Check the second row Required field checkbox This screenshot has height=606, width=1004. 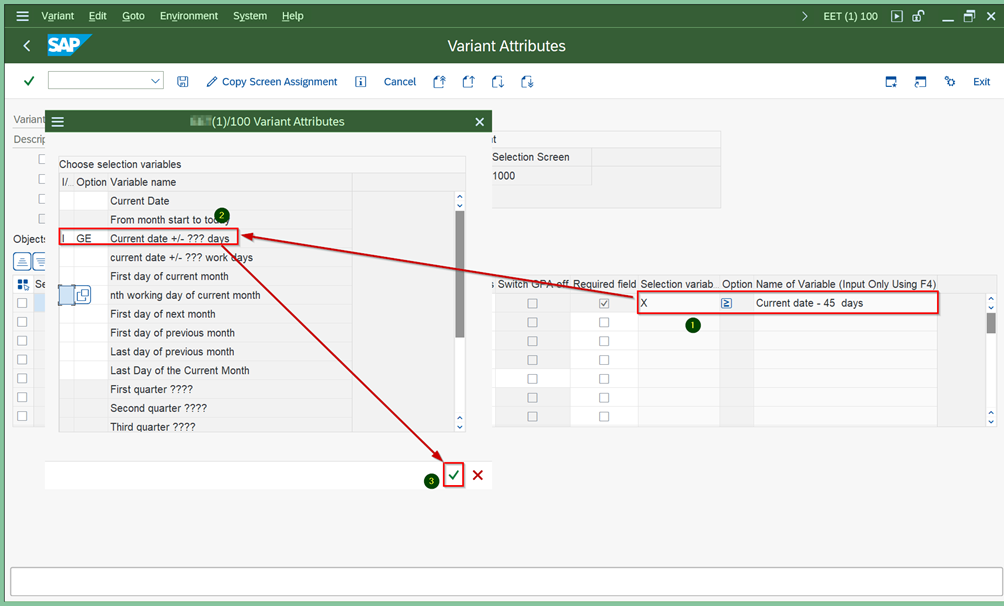tap(604, 322)
